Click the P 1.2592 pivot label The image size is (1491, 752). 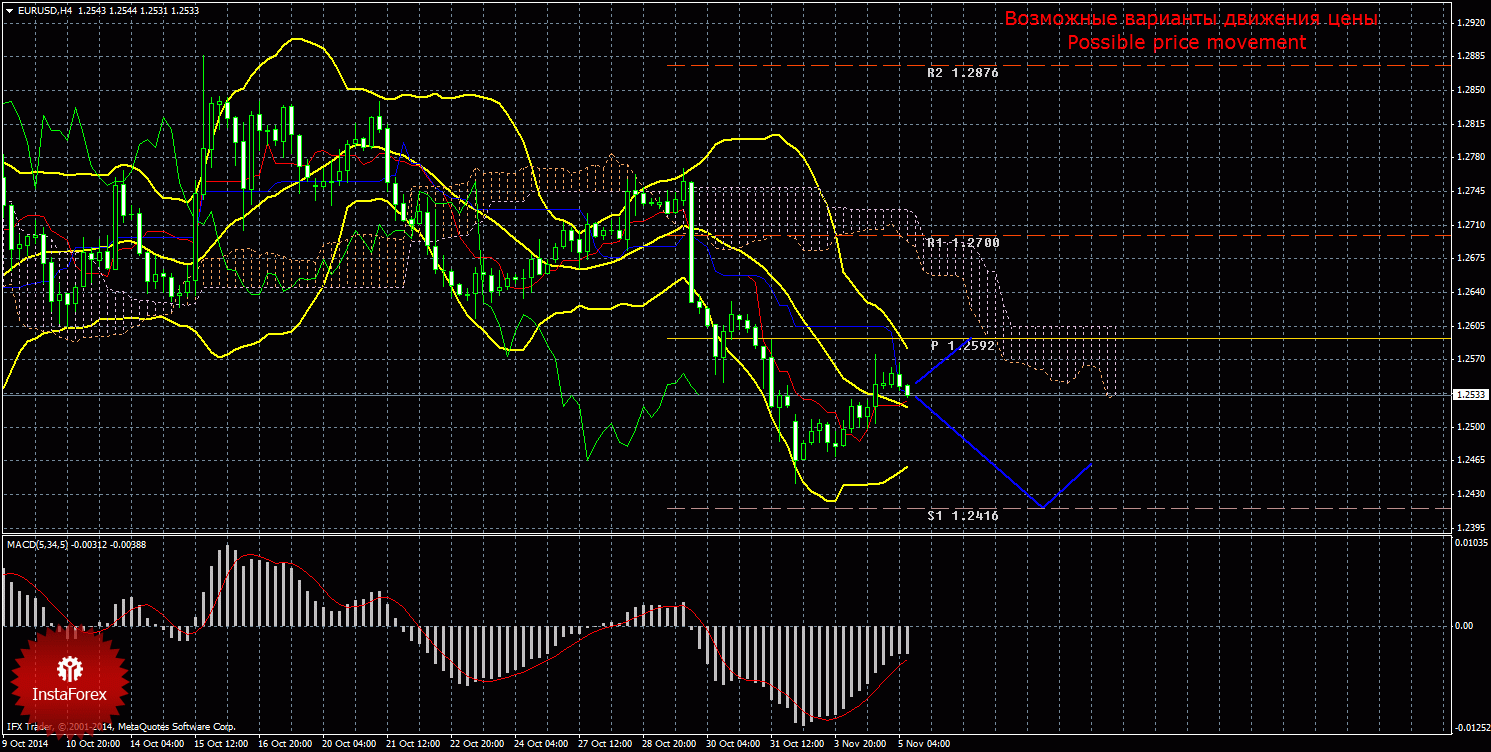coord(962,345)
